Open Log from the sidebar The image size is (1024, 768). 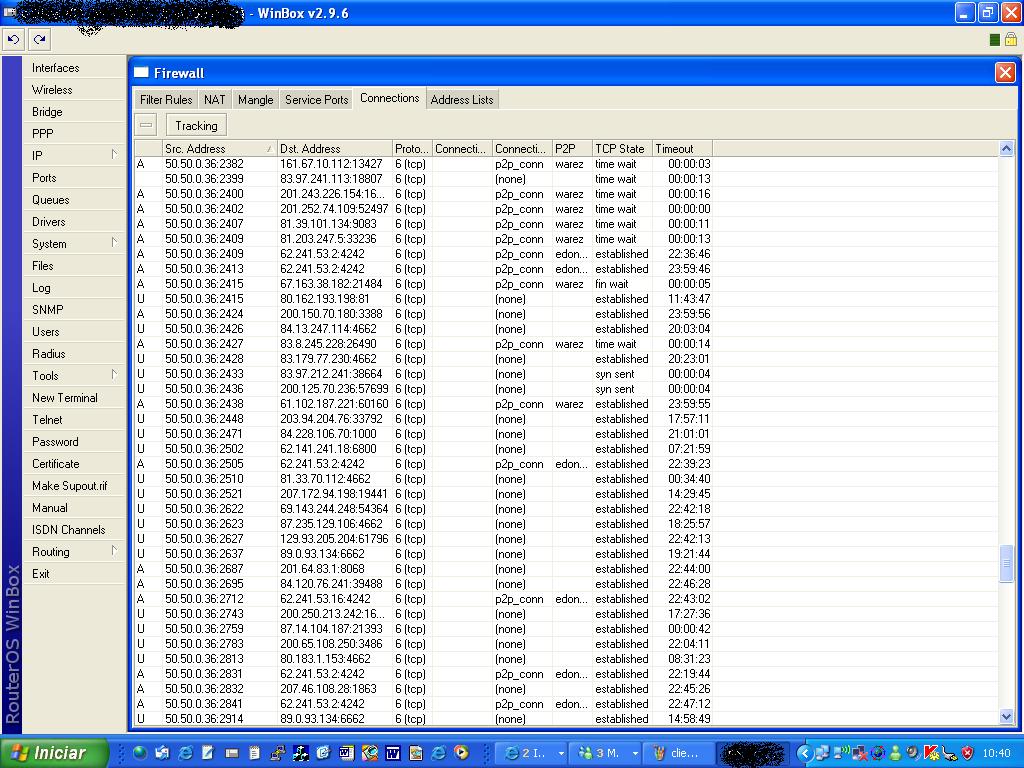[74, 287]
